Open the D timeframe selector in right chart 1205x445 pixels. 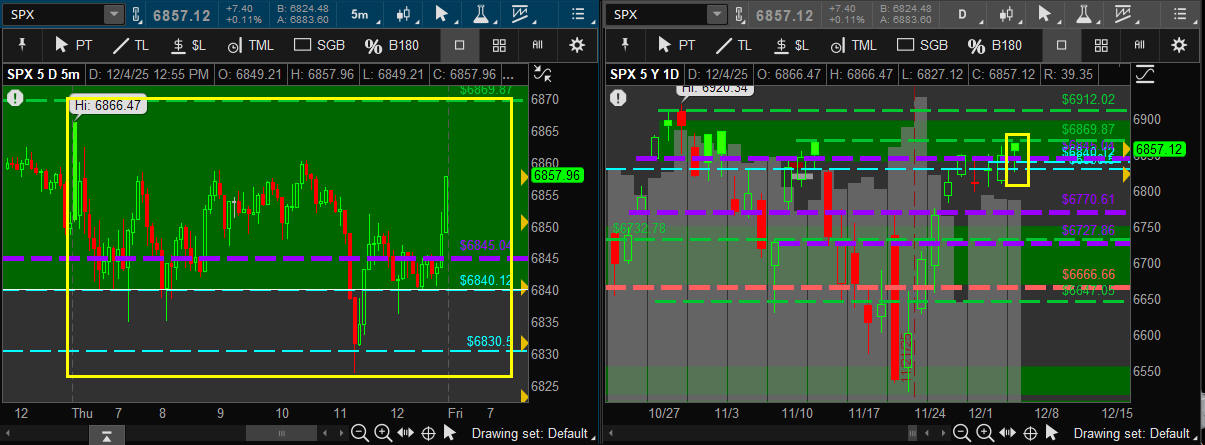(x=961, y=14)
